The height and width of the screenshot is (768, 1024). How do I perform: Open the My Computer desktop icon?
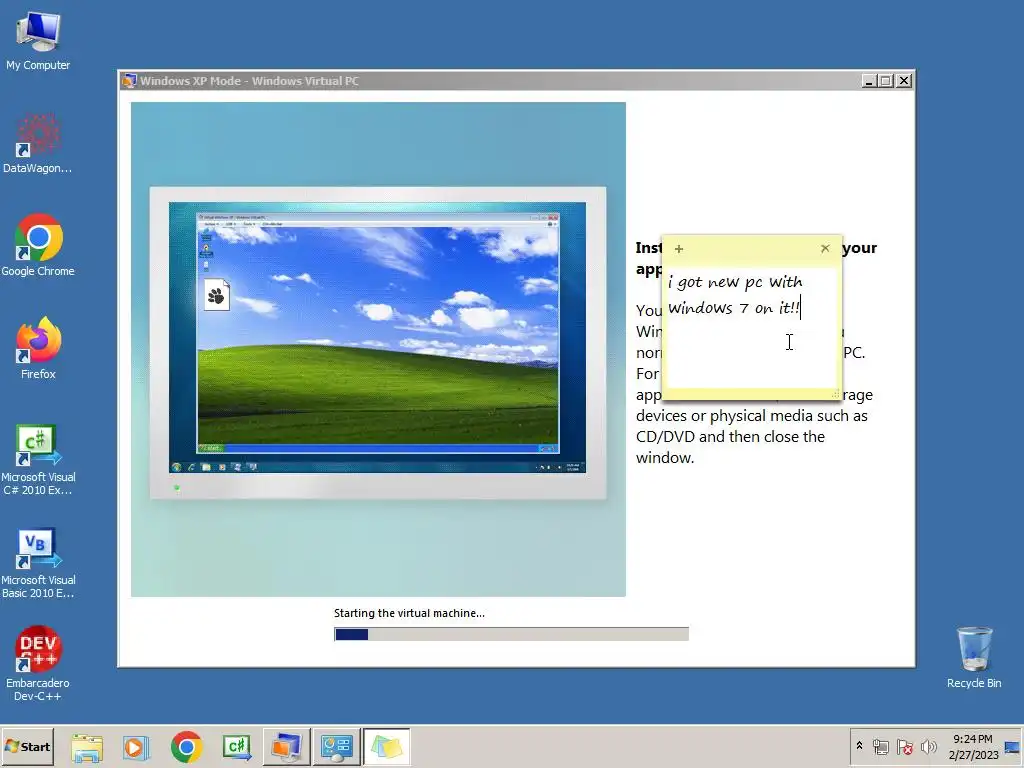(x=38, y=40)
